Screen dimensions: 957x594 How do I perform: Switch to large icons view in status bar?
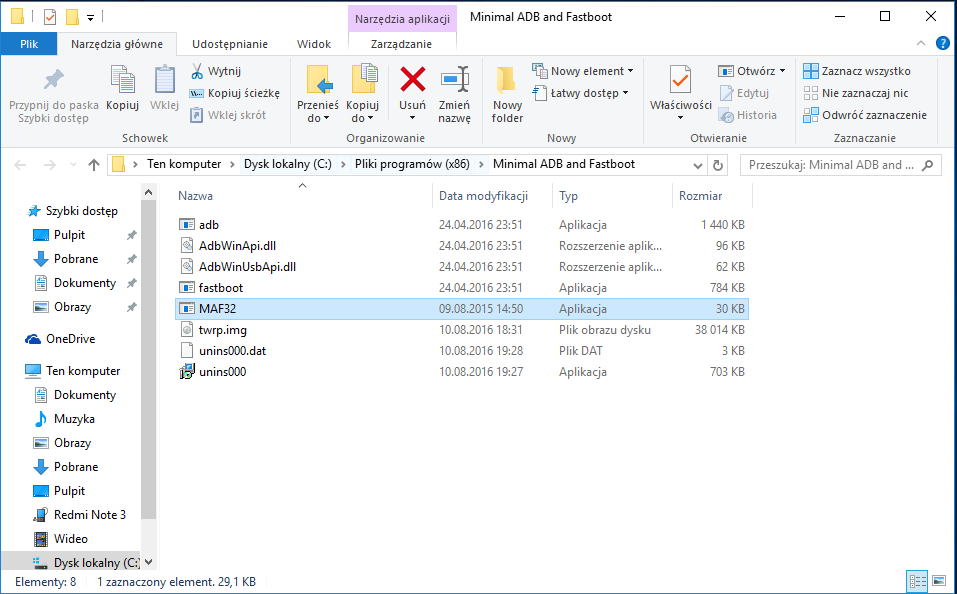[x=939, y=581]
